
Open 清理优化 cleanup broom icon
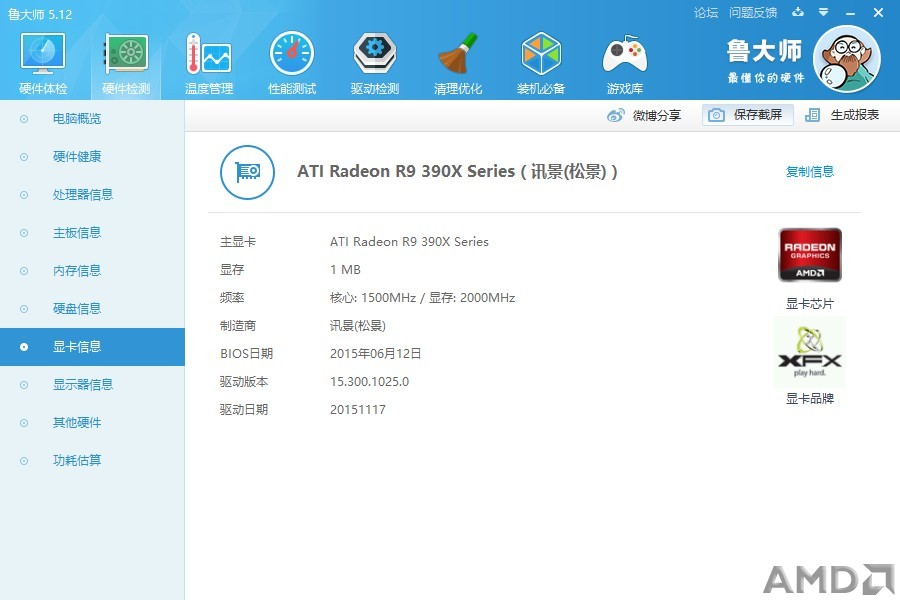coord(457,53)
